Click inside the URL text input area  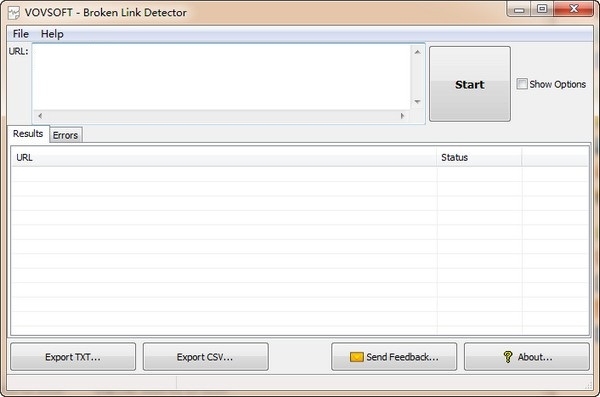(222, 77)
